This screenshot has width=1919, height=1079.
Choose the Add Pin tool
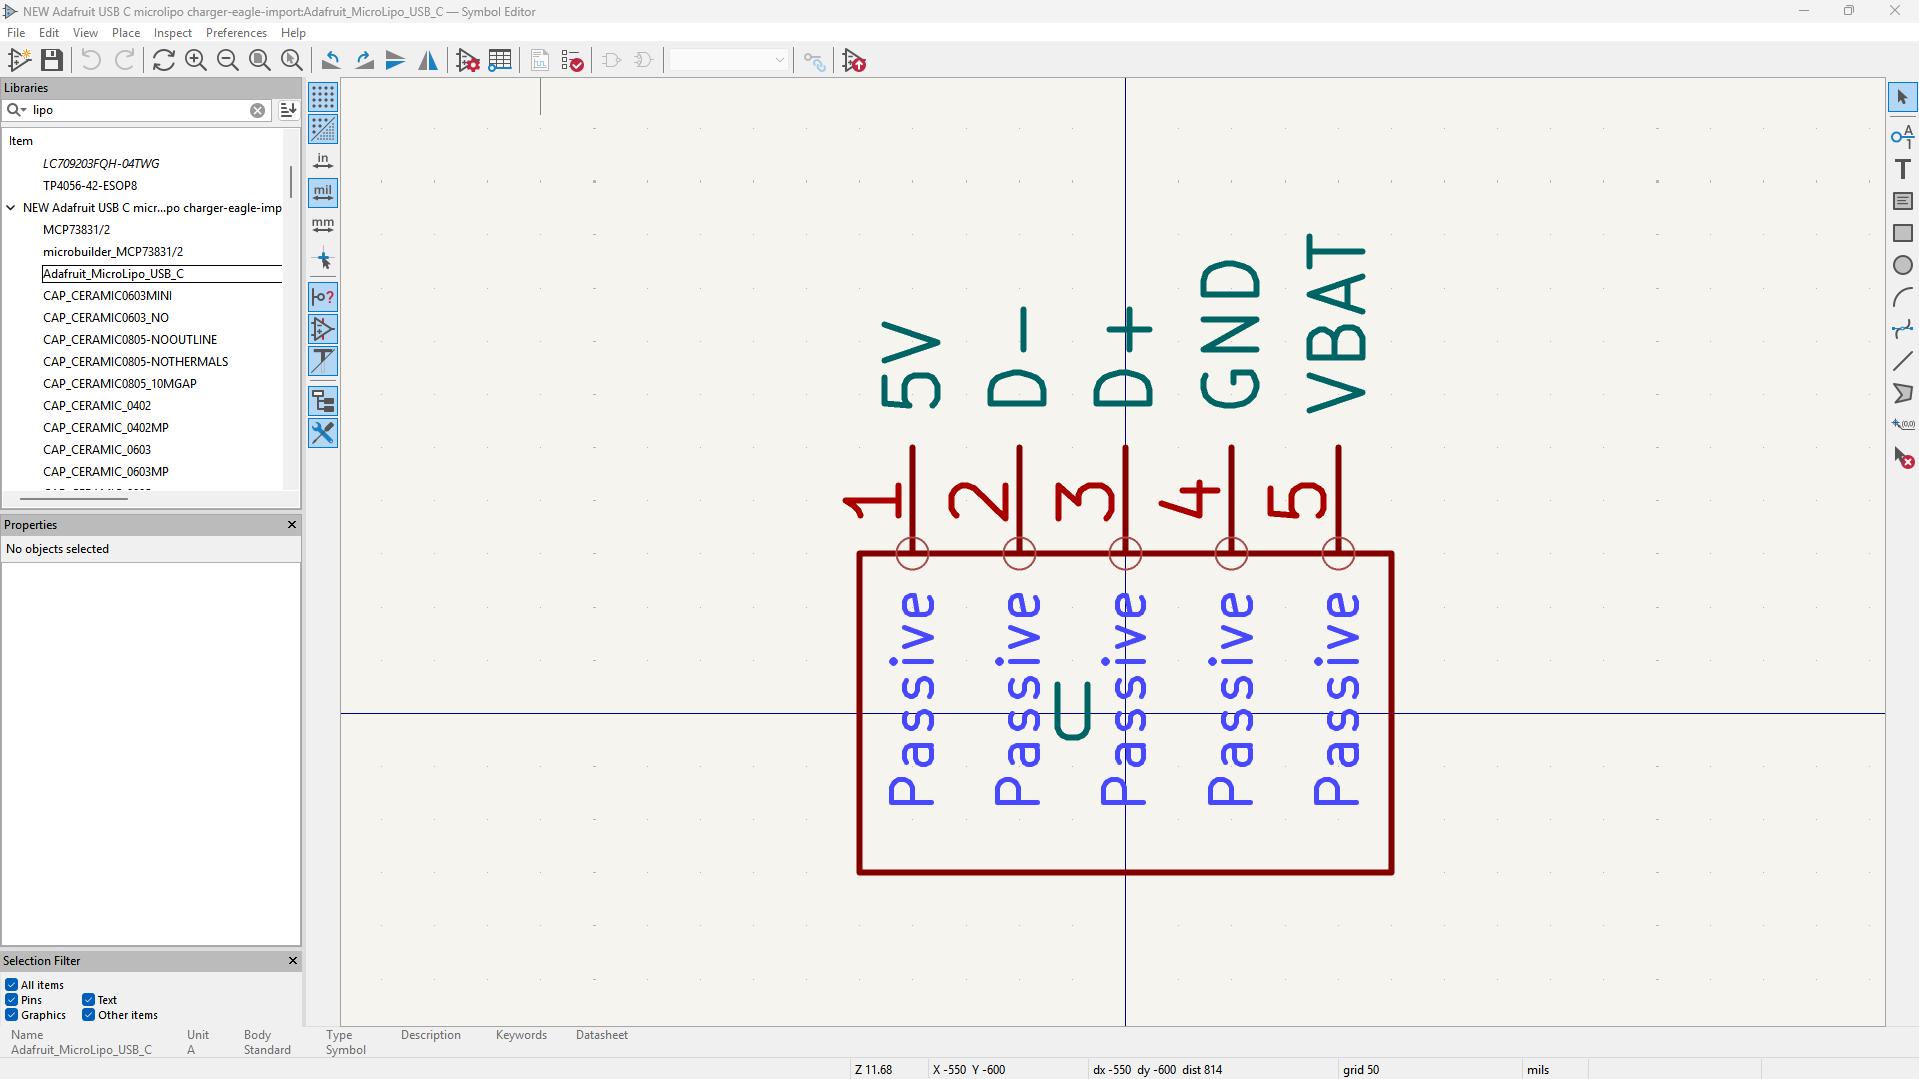click(1902, 135)
